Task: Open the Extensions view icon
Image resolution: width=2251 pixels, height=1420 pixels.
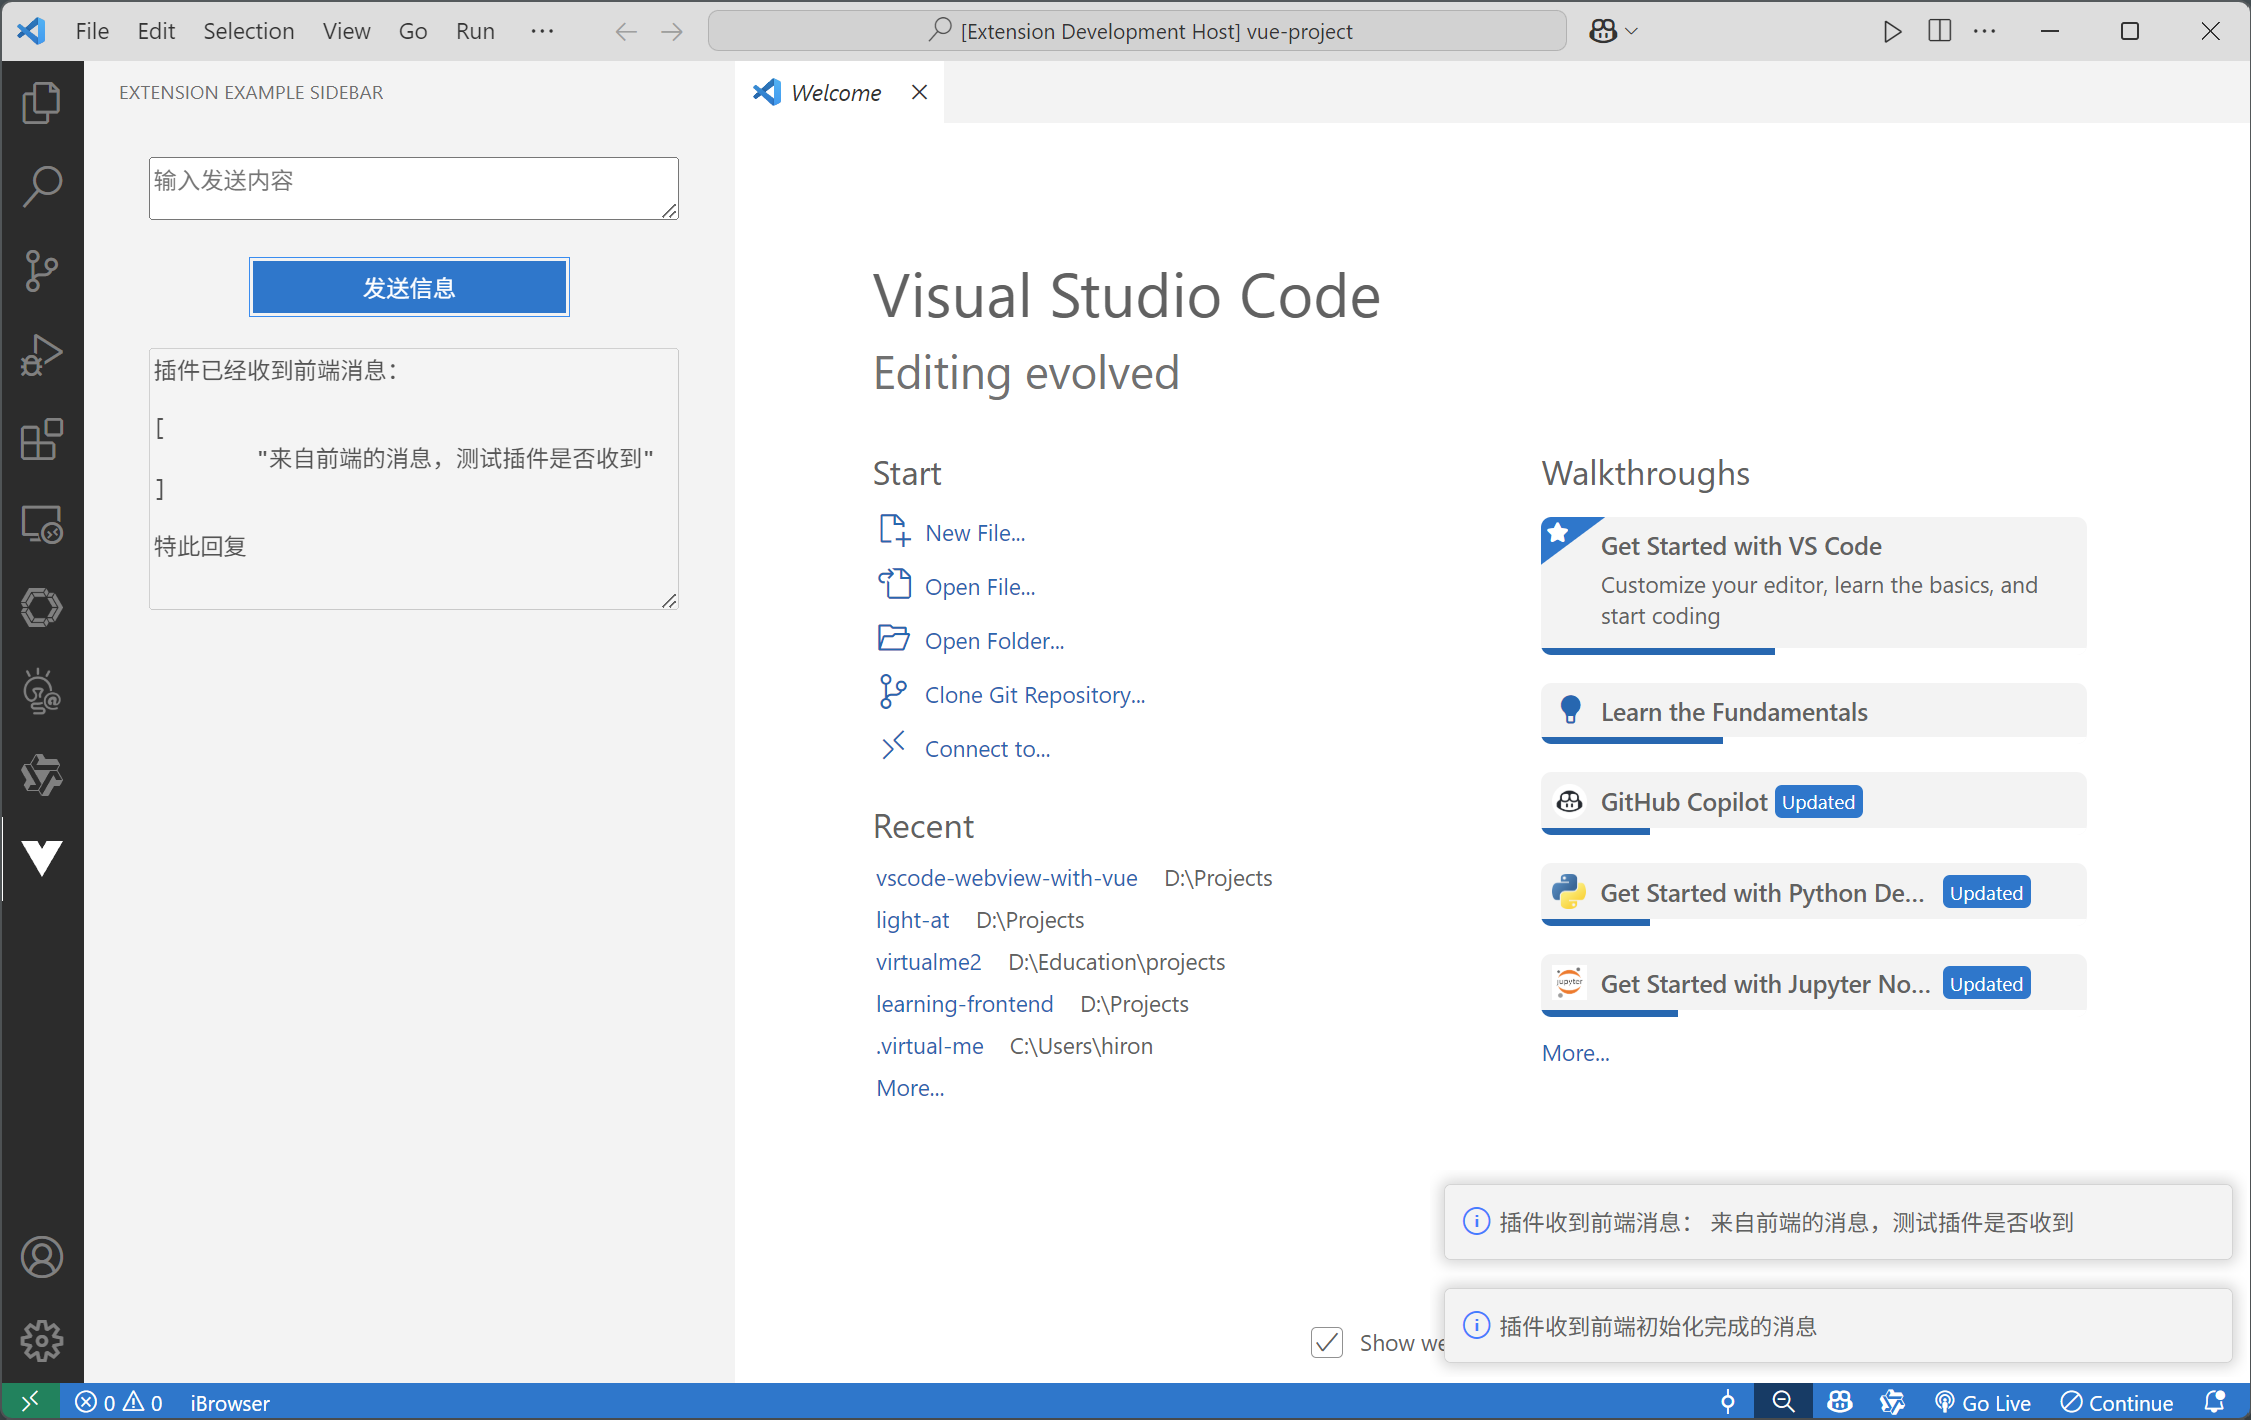Action: coord(41,439)
